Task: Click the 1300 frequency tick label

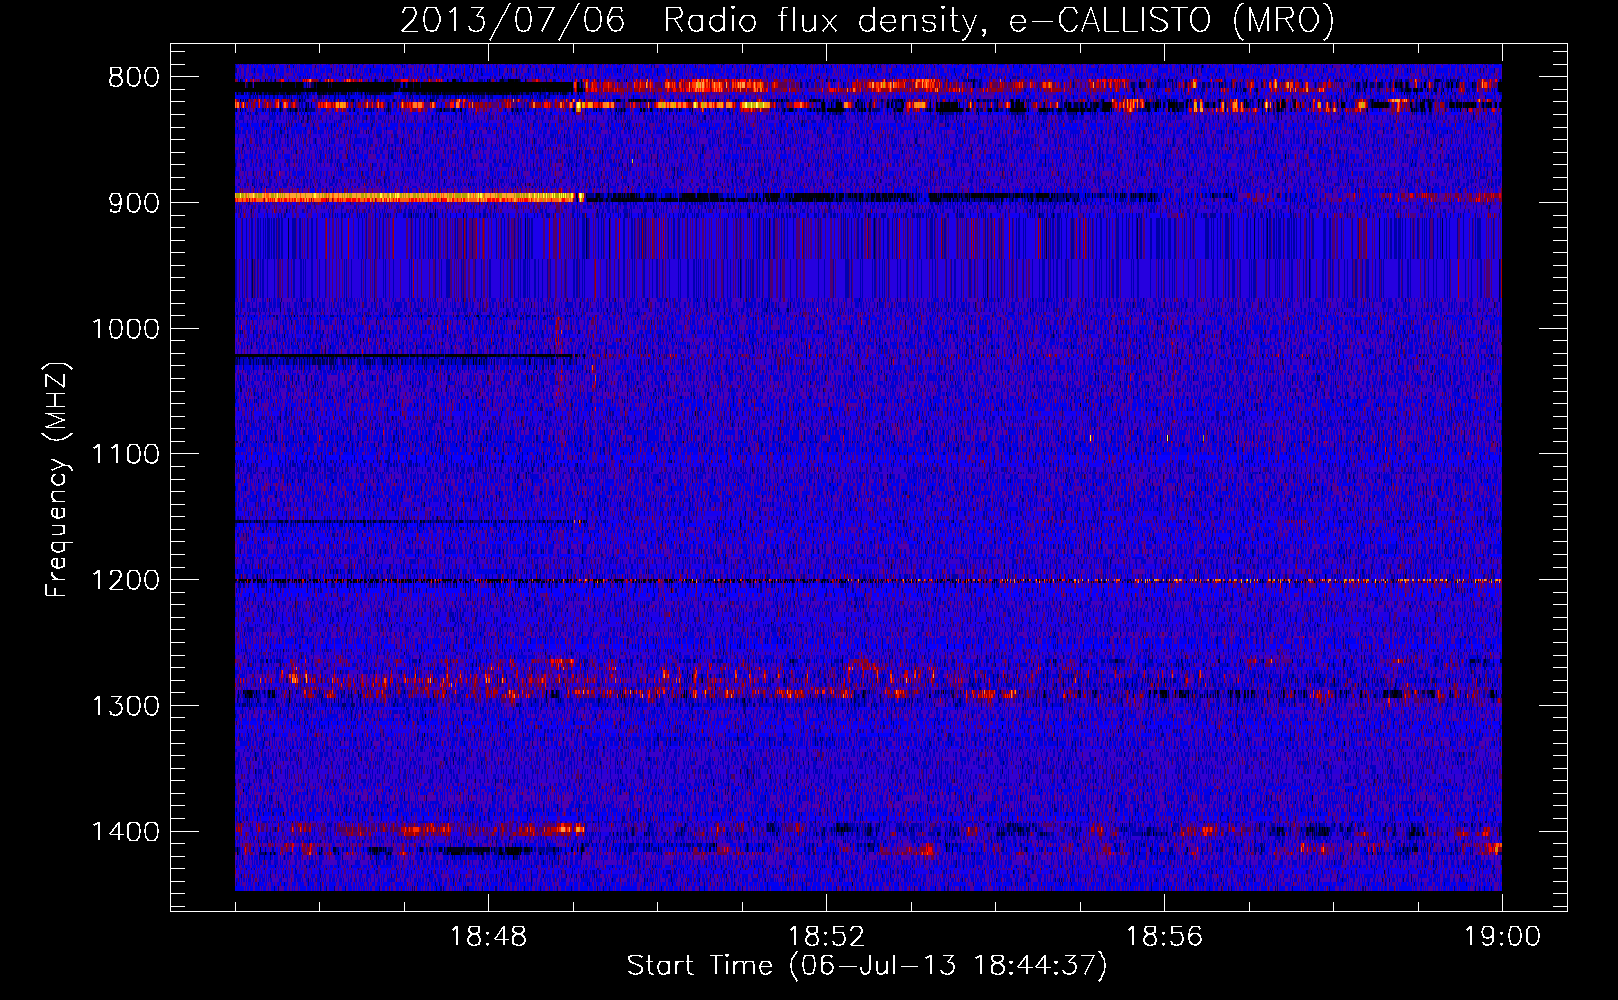Action: click(125, 706)
